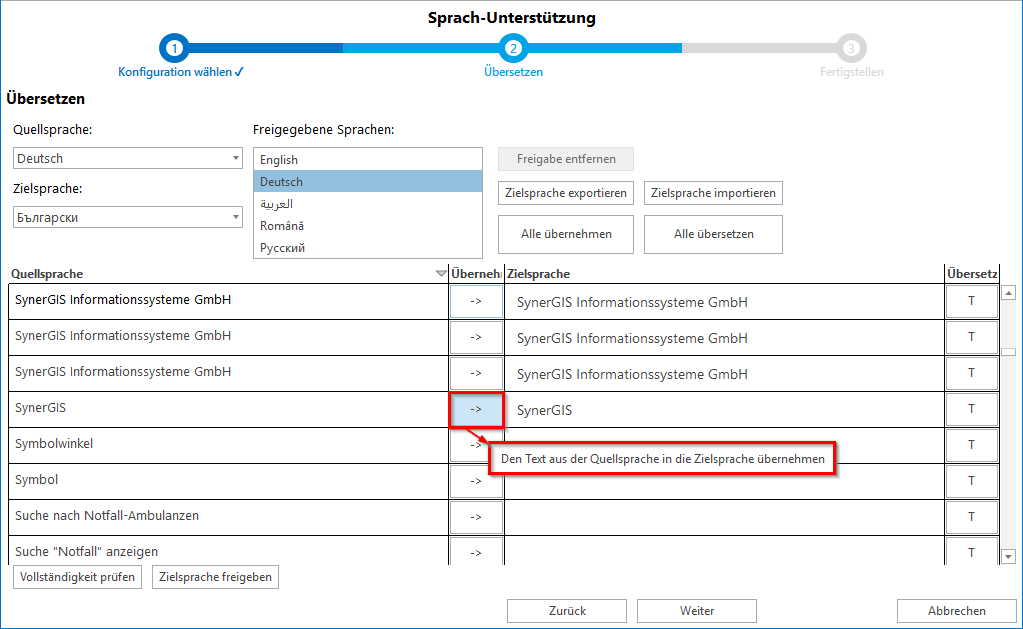The height and width of the screenshot is (629, 1023).
Task: Open the Quellsprache dropdown showing Deutsch
Action: 128,158
